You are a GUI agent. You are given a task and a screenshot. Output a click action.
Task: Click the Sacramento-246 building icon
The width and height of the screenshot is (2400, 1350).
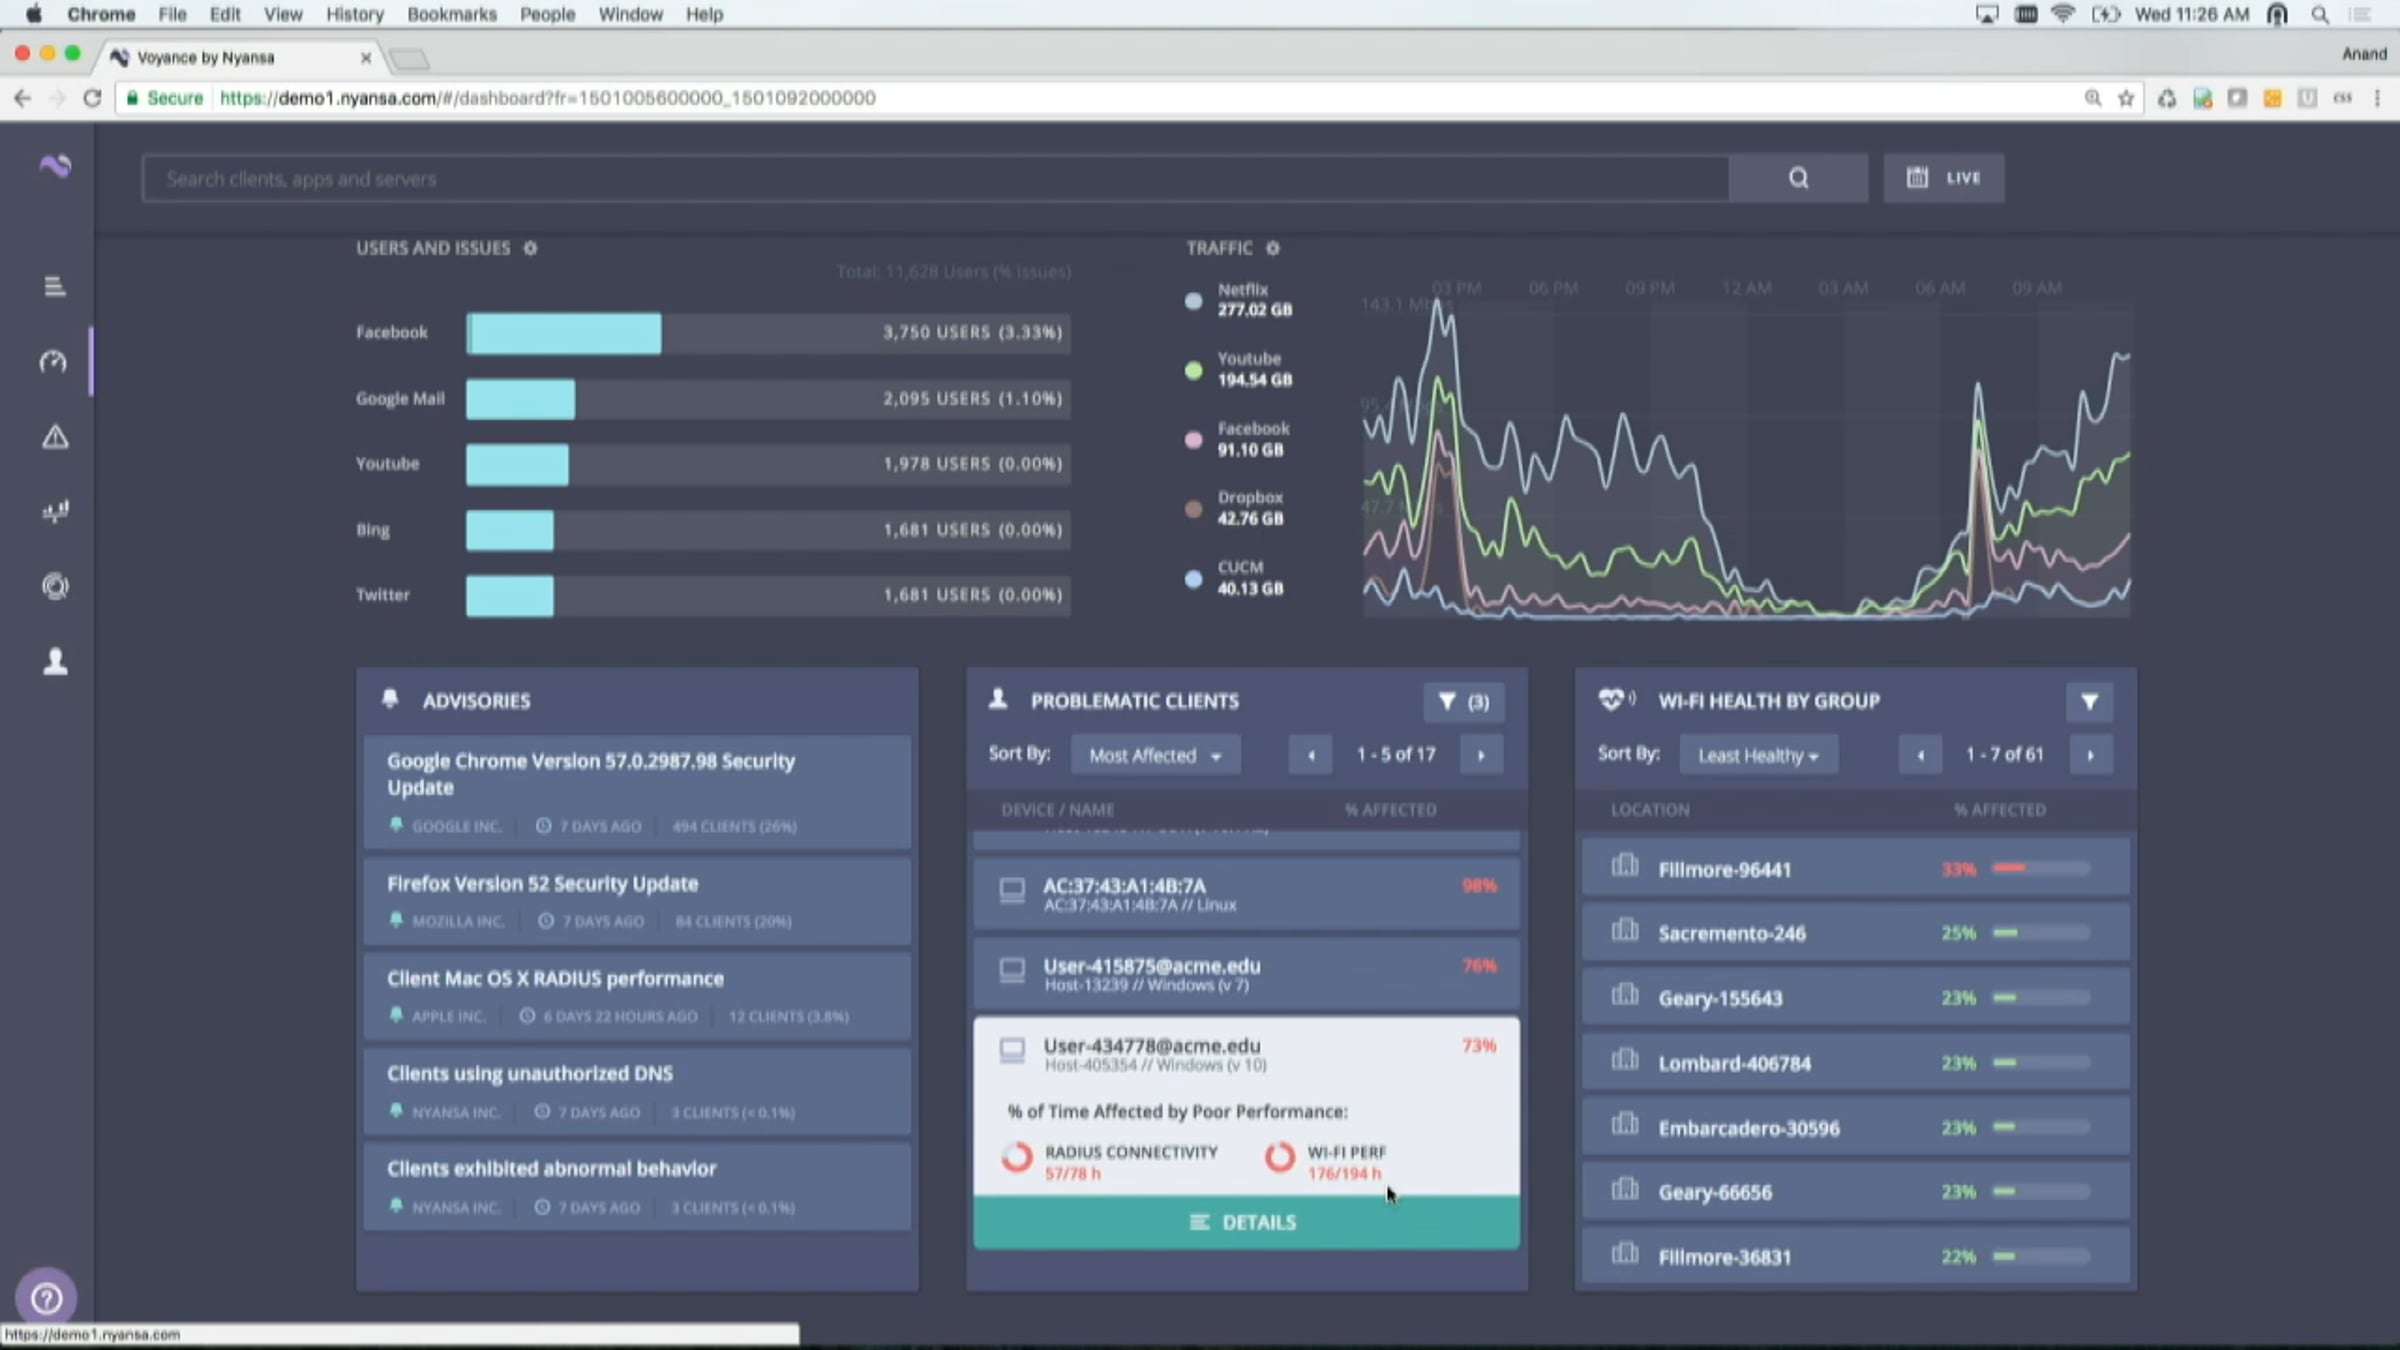1625,931
